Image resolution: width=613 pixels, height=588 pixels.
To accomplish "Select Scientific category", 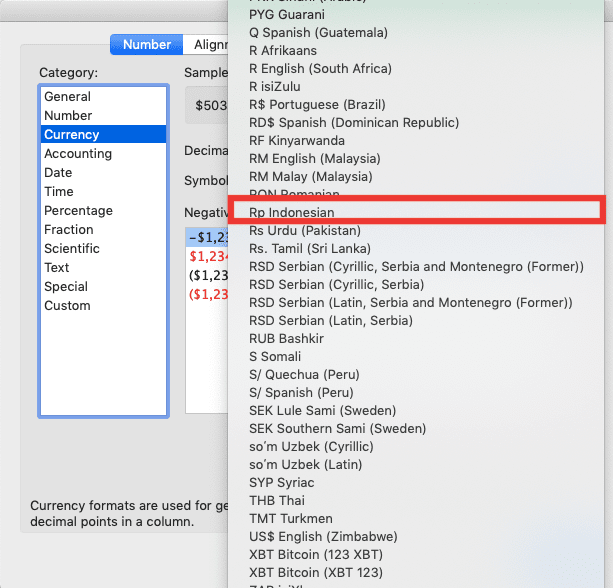I will point(104,249).
